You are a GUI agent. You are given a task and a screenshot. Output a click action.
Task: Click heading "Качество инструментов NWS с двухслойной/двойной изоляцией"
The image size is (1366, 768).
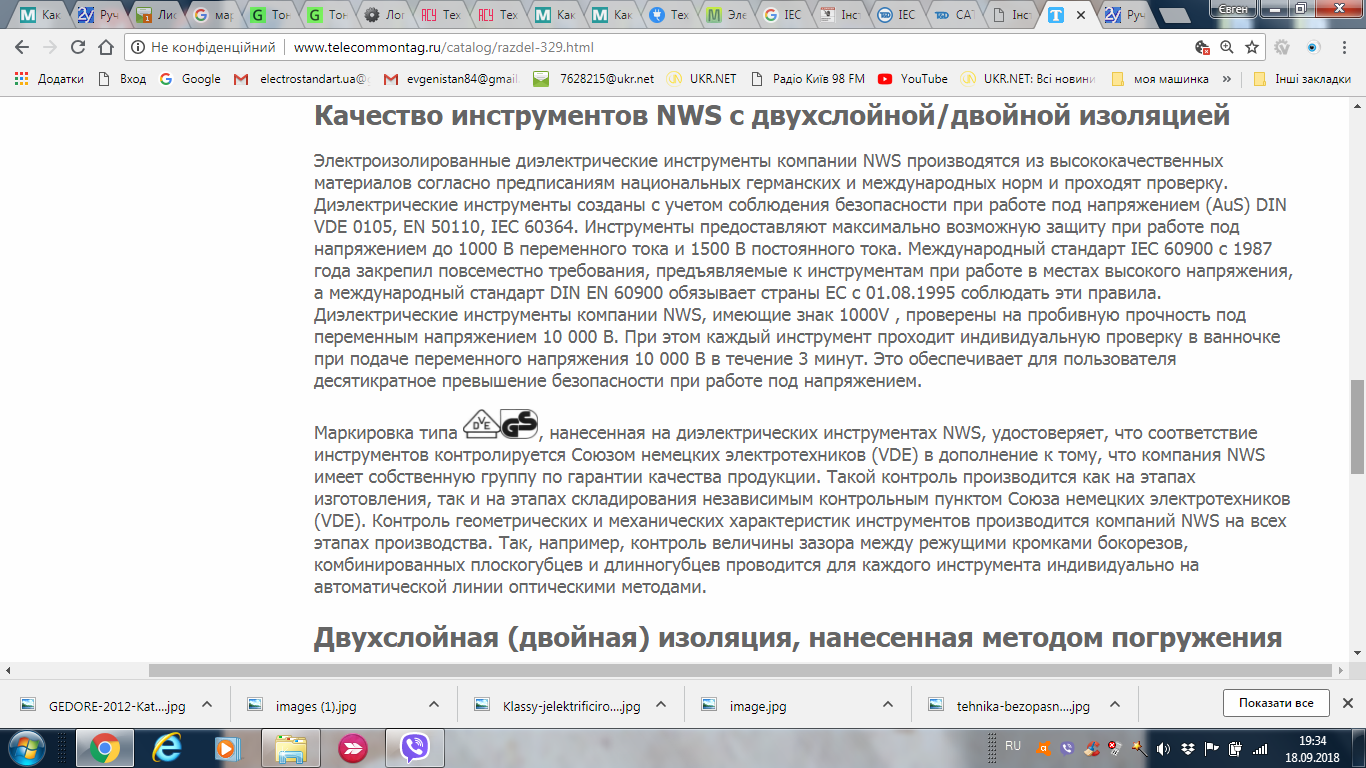tap(771, 115)
